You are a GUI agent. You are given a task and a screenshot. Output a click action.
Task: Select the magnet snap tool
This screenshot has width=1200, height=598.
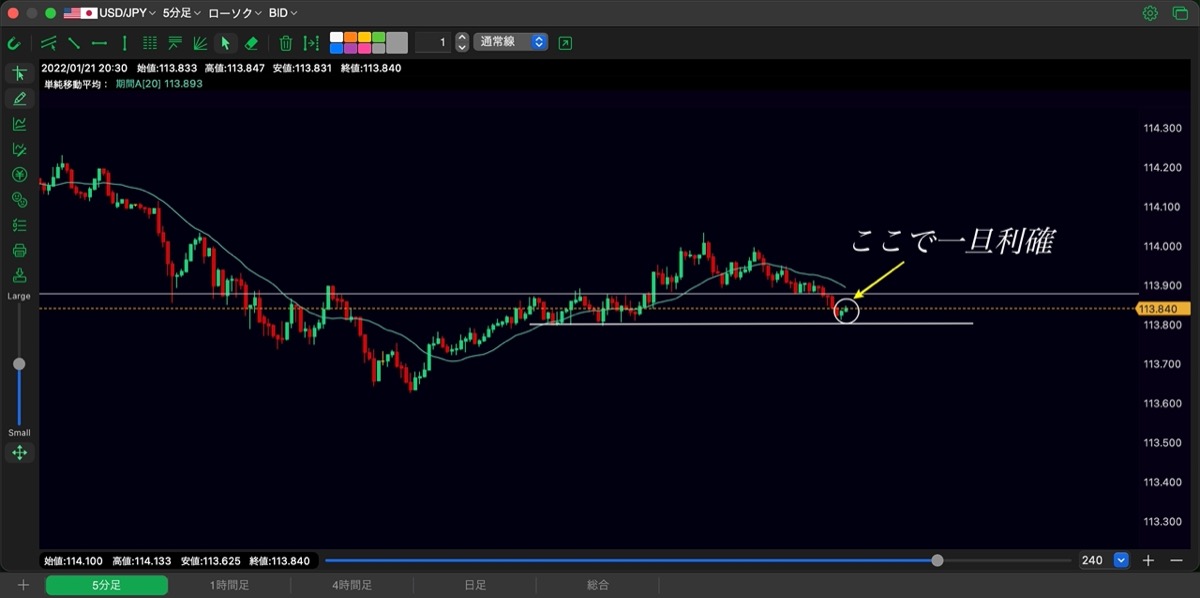[14, 43]
